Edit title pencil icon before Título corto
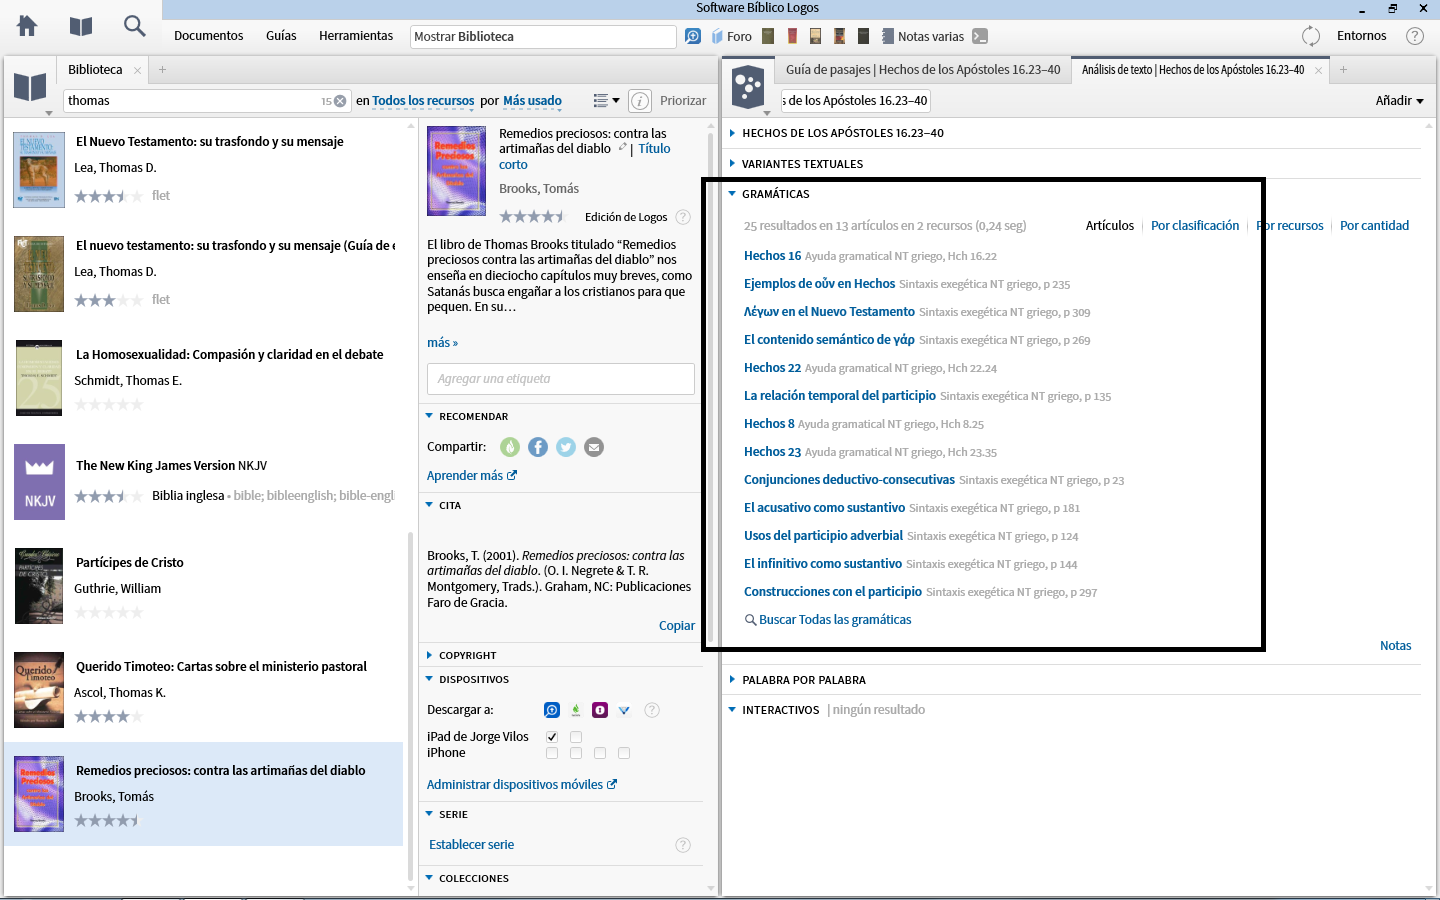 click(x=622, y=147)
